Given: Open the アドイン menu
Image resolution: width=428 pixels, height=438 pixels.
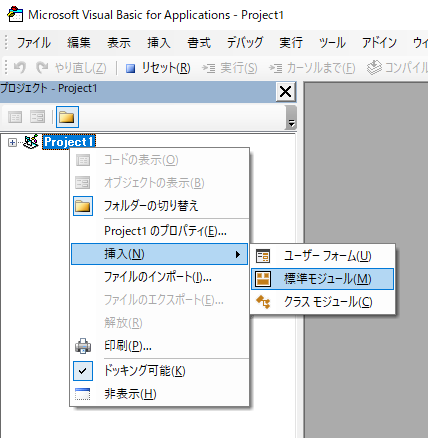Looking at the screenshot, I should 379,43.
